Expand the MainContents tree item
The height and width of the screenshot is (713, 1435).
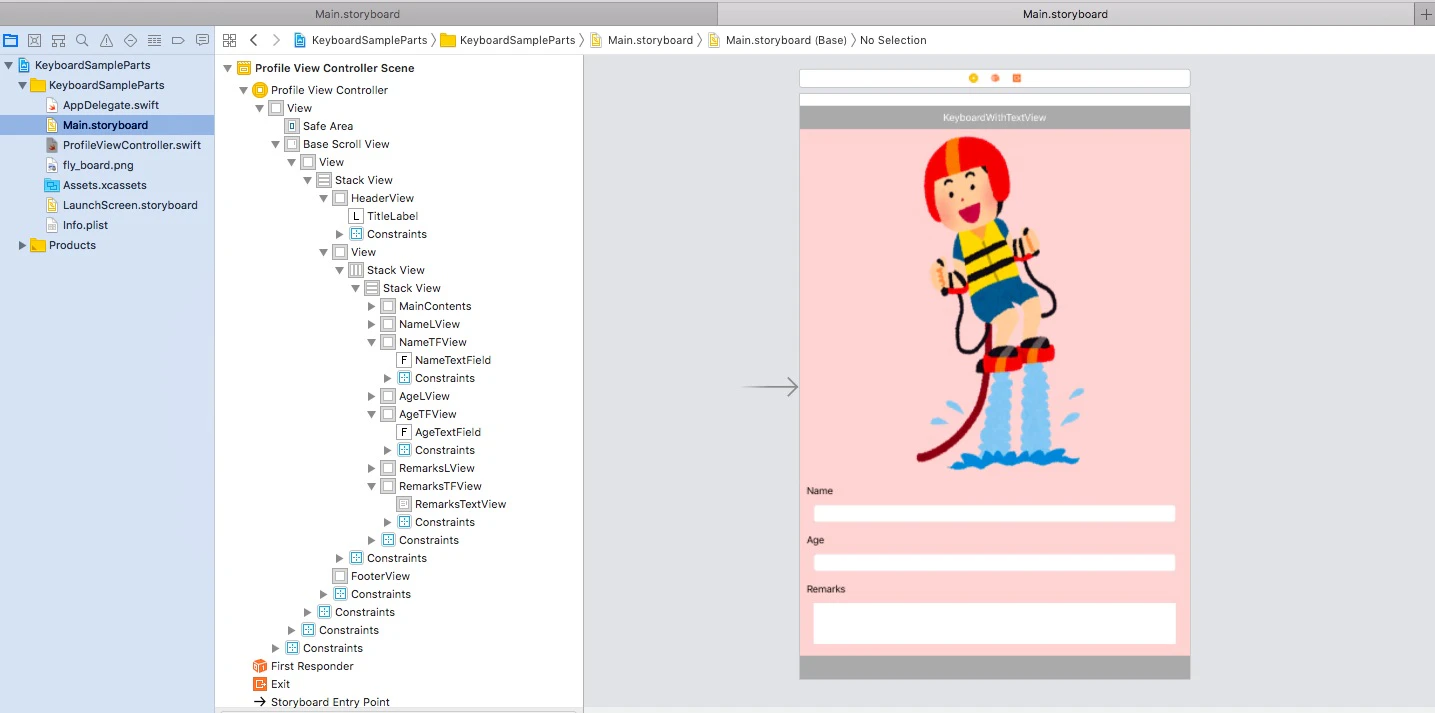372,306
